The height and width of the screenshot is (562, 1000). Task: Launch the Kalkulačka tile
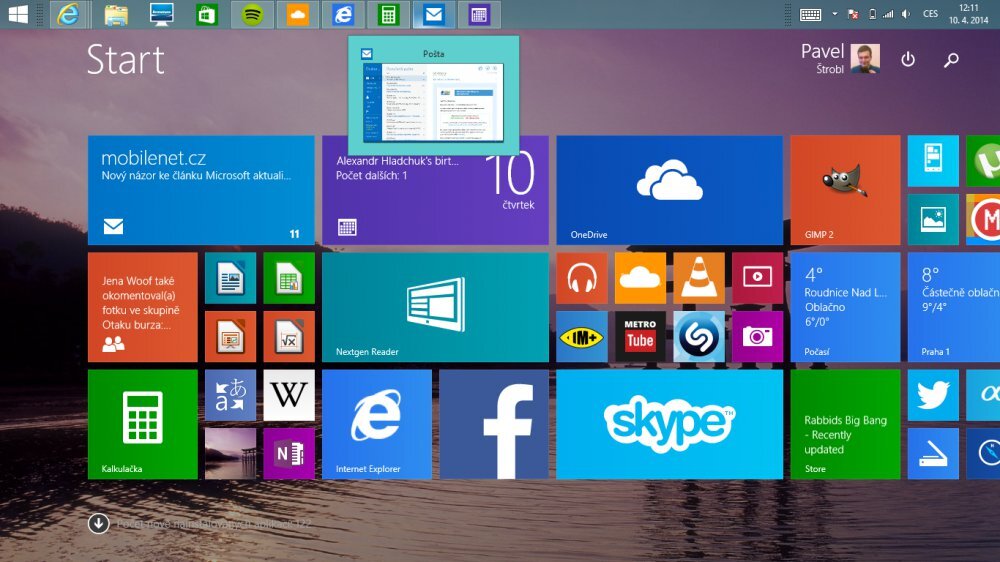coord(142,424)
